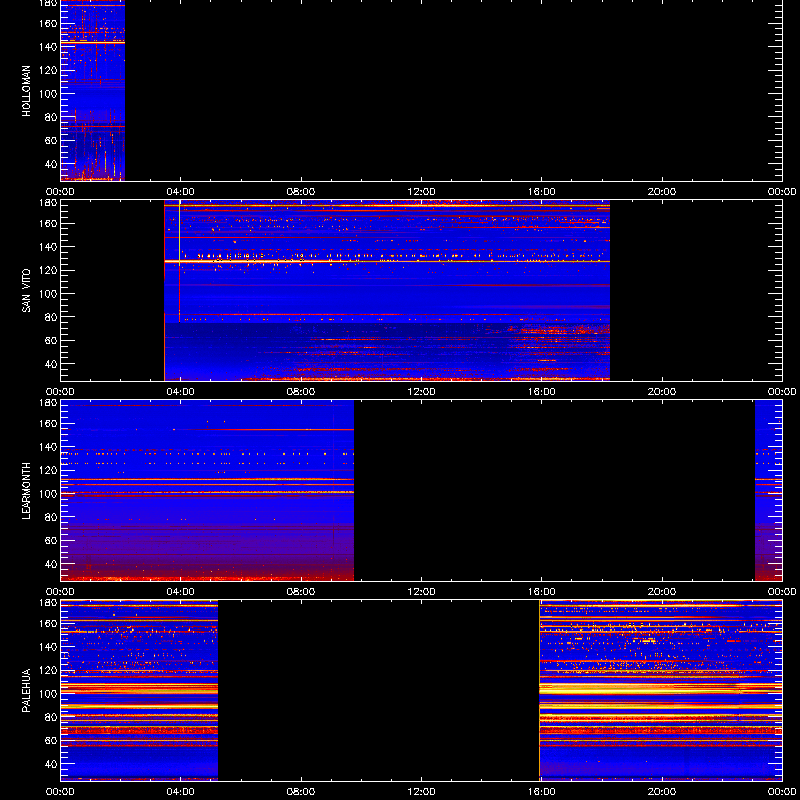Click 20:00 tick label under Holloman plot
Screen dimensions: 800x800
coord(662,192)
